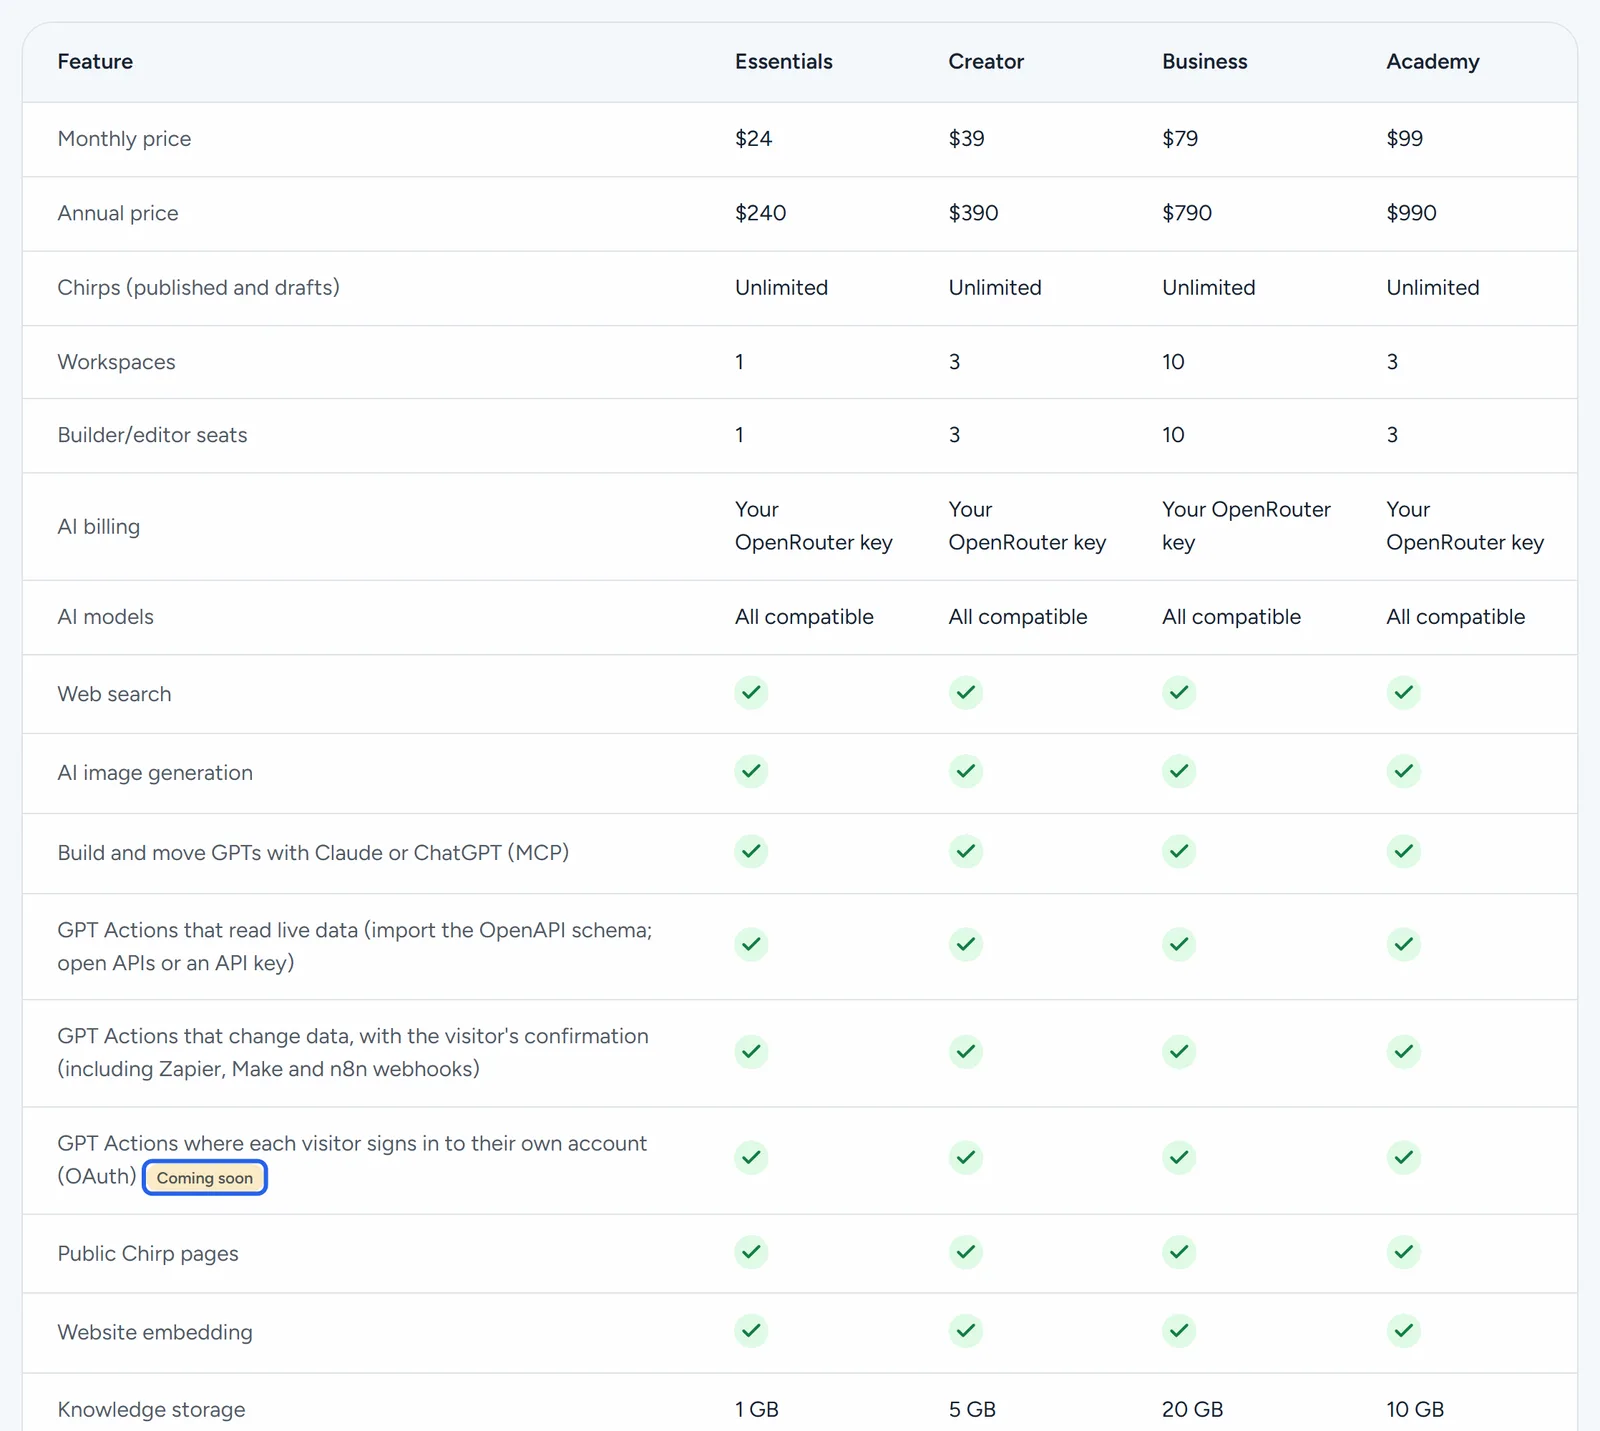Viewport: 1600px width, 1431px height.
Task: Click the MCP build checkmark under Essentials
Action: tap(751, 851)
